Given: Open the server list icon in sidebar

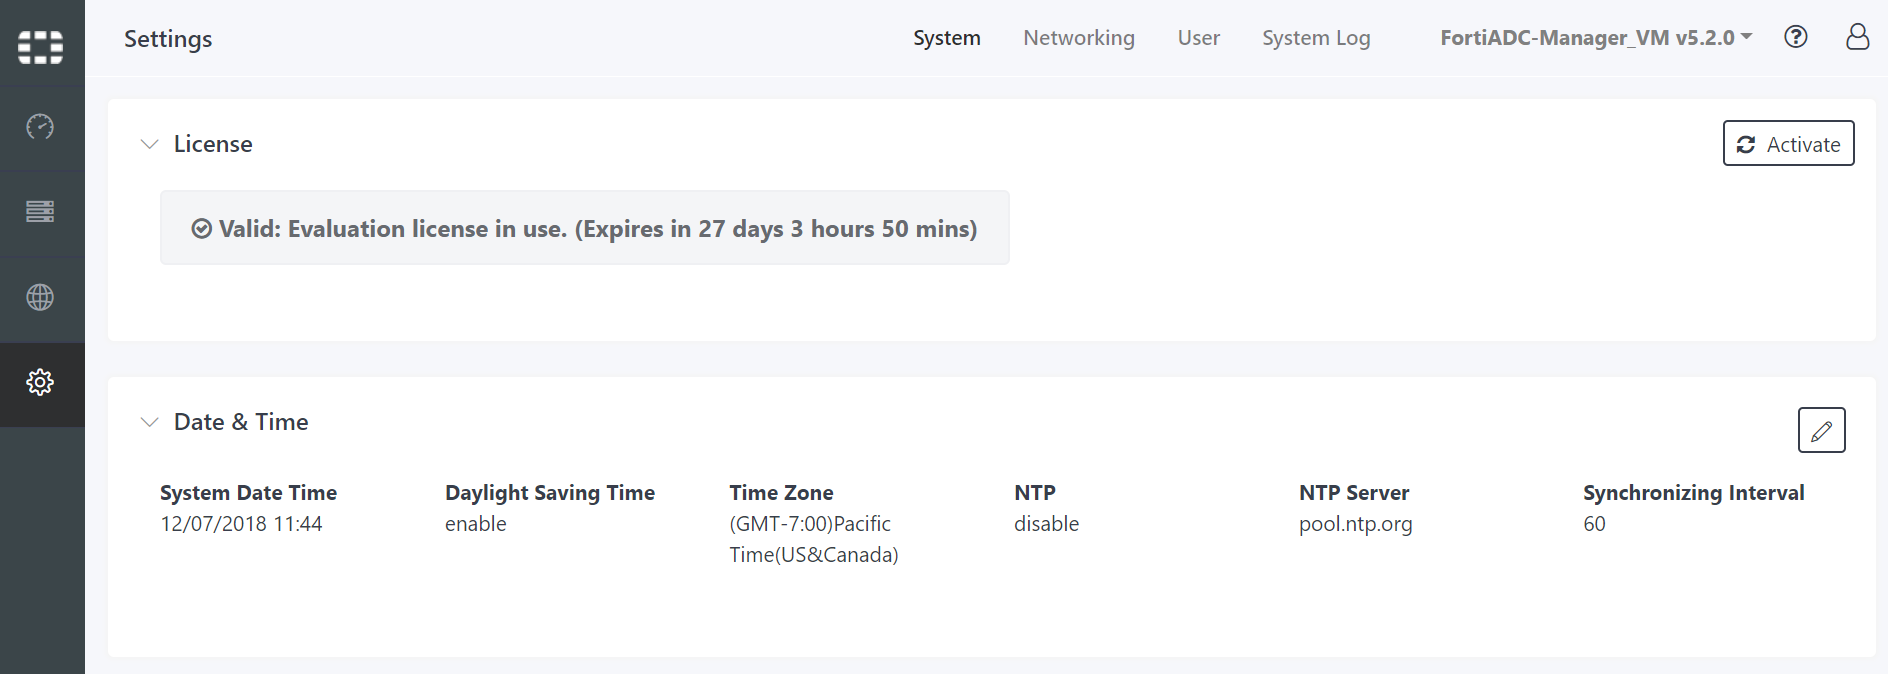Looking at the screenshot, I should point(40,211).
